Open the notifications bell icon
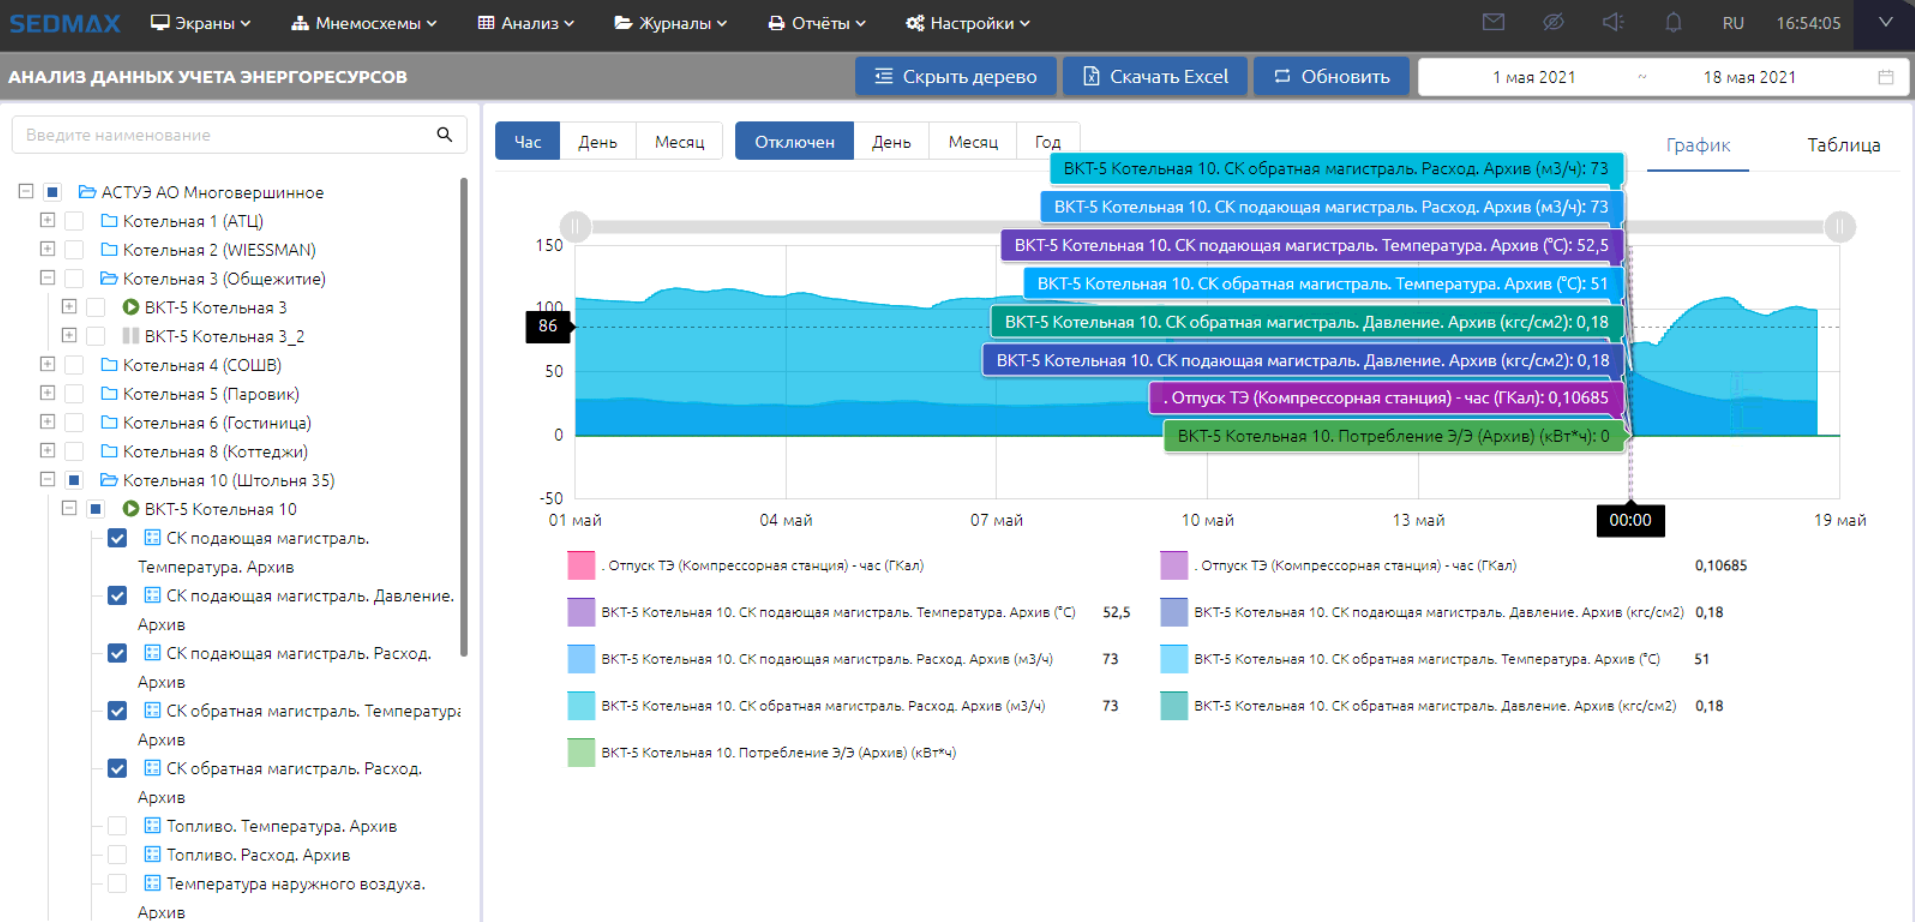 tap(1673, 22)
